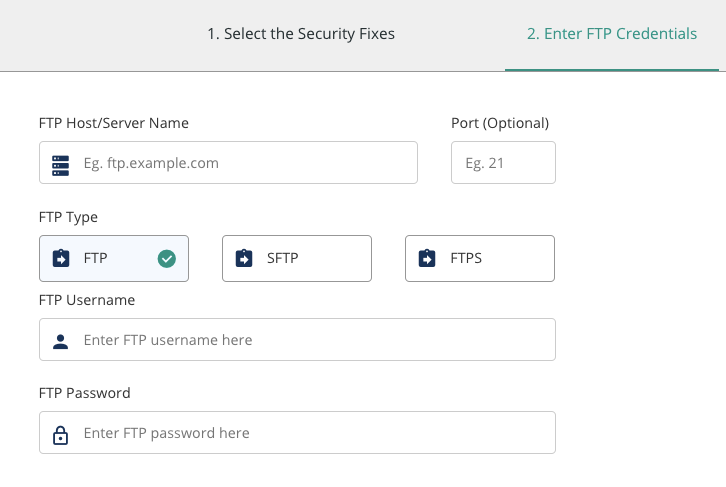Pick the FTPS type option
726x487 pixels.
pos(479,258)
